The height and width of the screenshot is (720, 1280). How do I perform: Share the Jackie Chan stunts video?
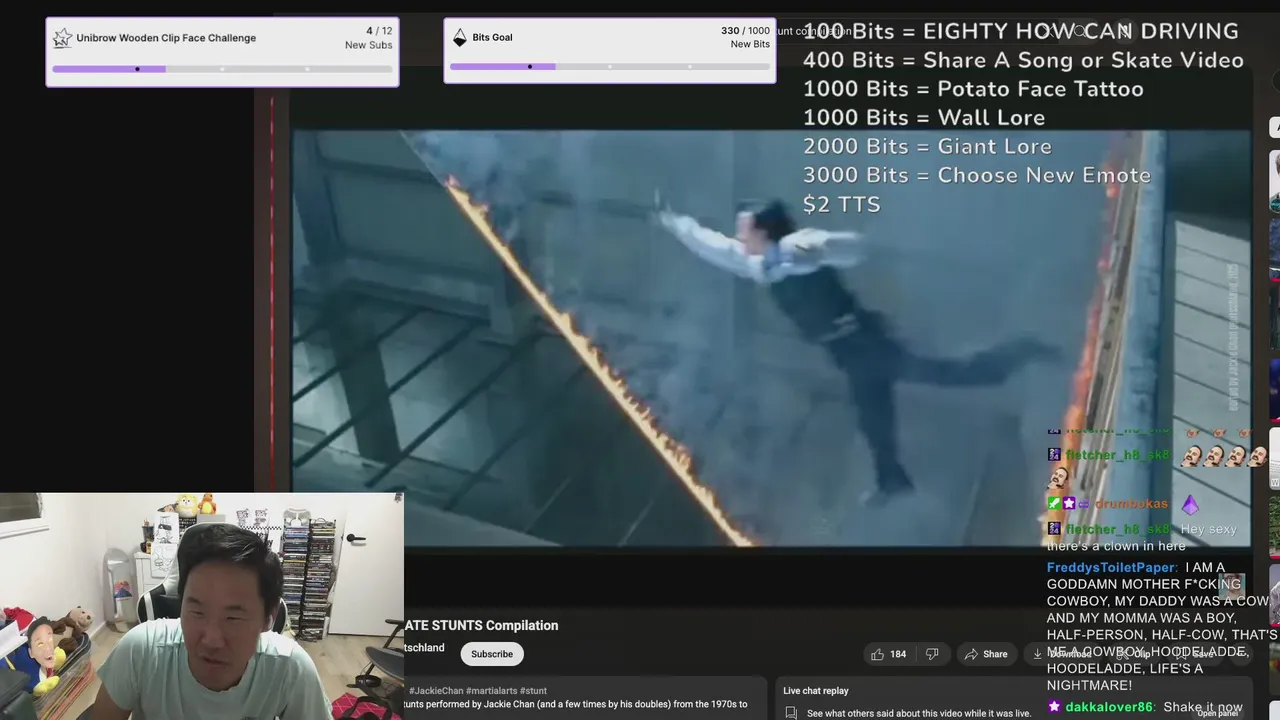point(985,654)
